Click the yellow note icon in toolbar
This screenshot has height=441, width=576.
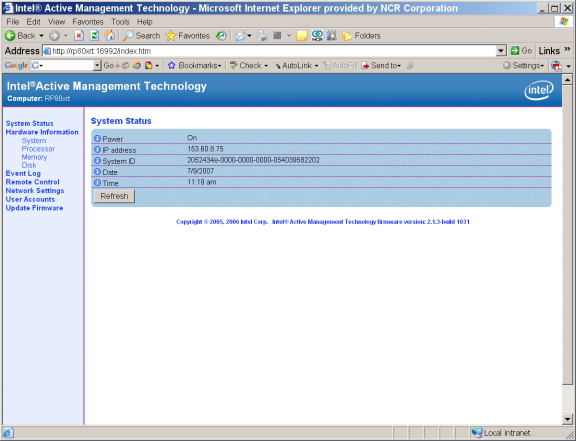pos(302,36)
